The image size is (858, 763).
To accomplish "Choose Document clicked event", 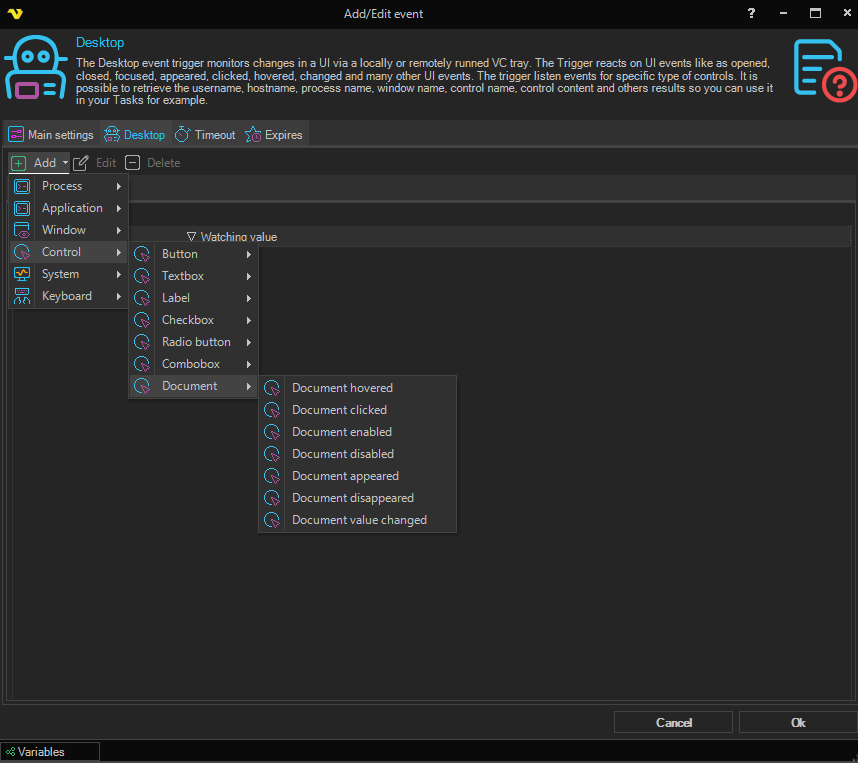I will pos(339,410).
